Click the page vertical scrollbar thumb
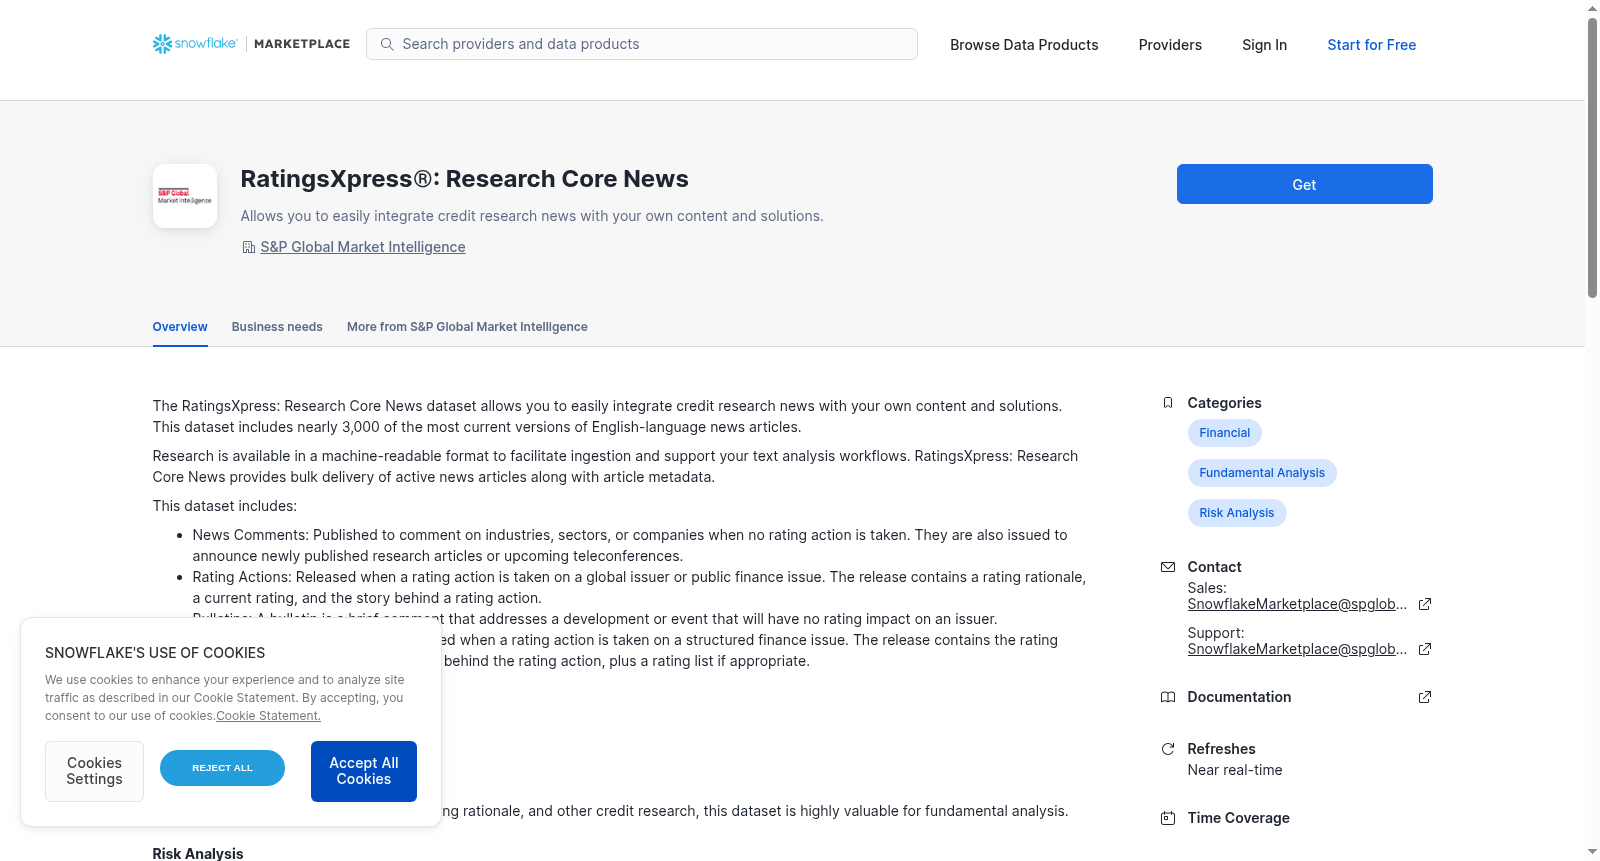Screen dimensions: 1600x861 point(1592,157)
